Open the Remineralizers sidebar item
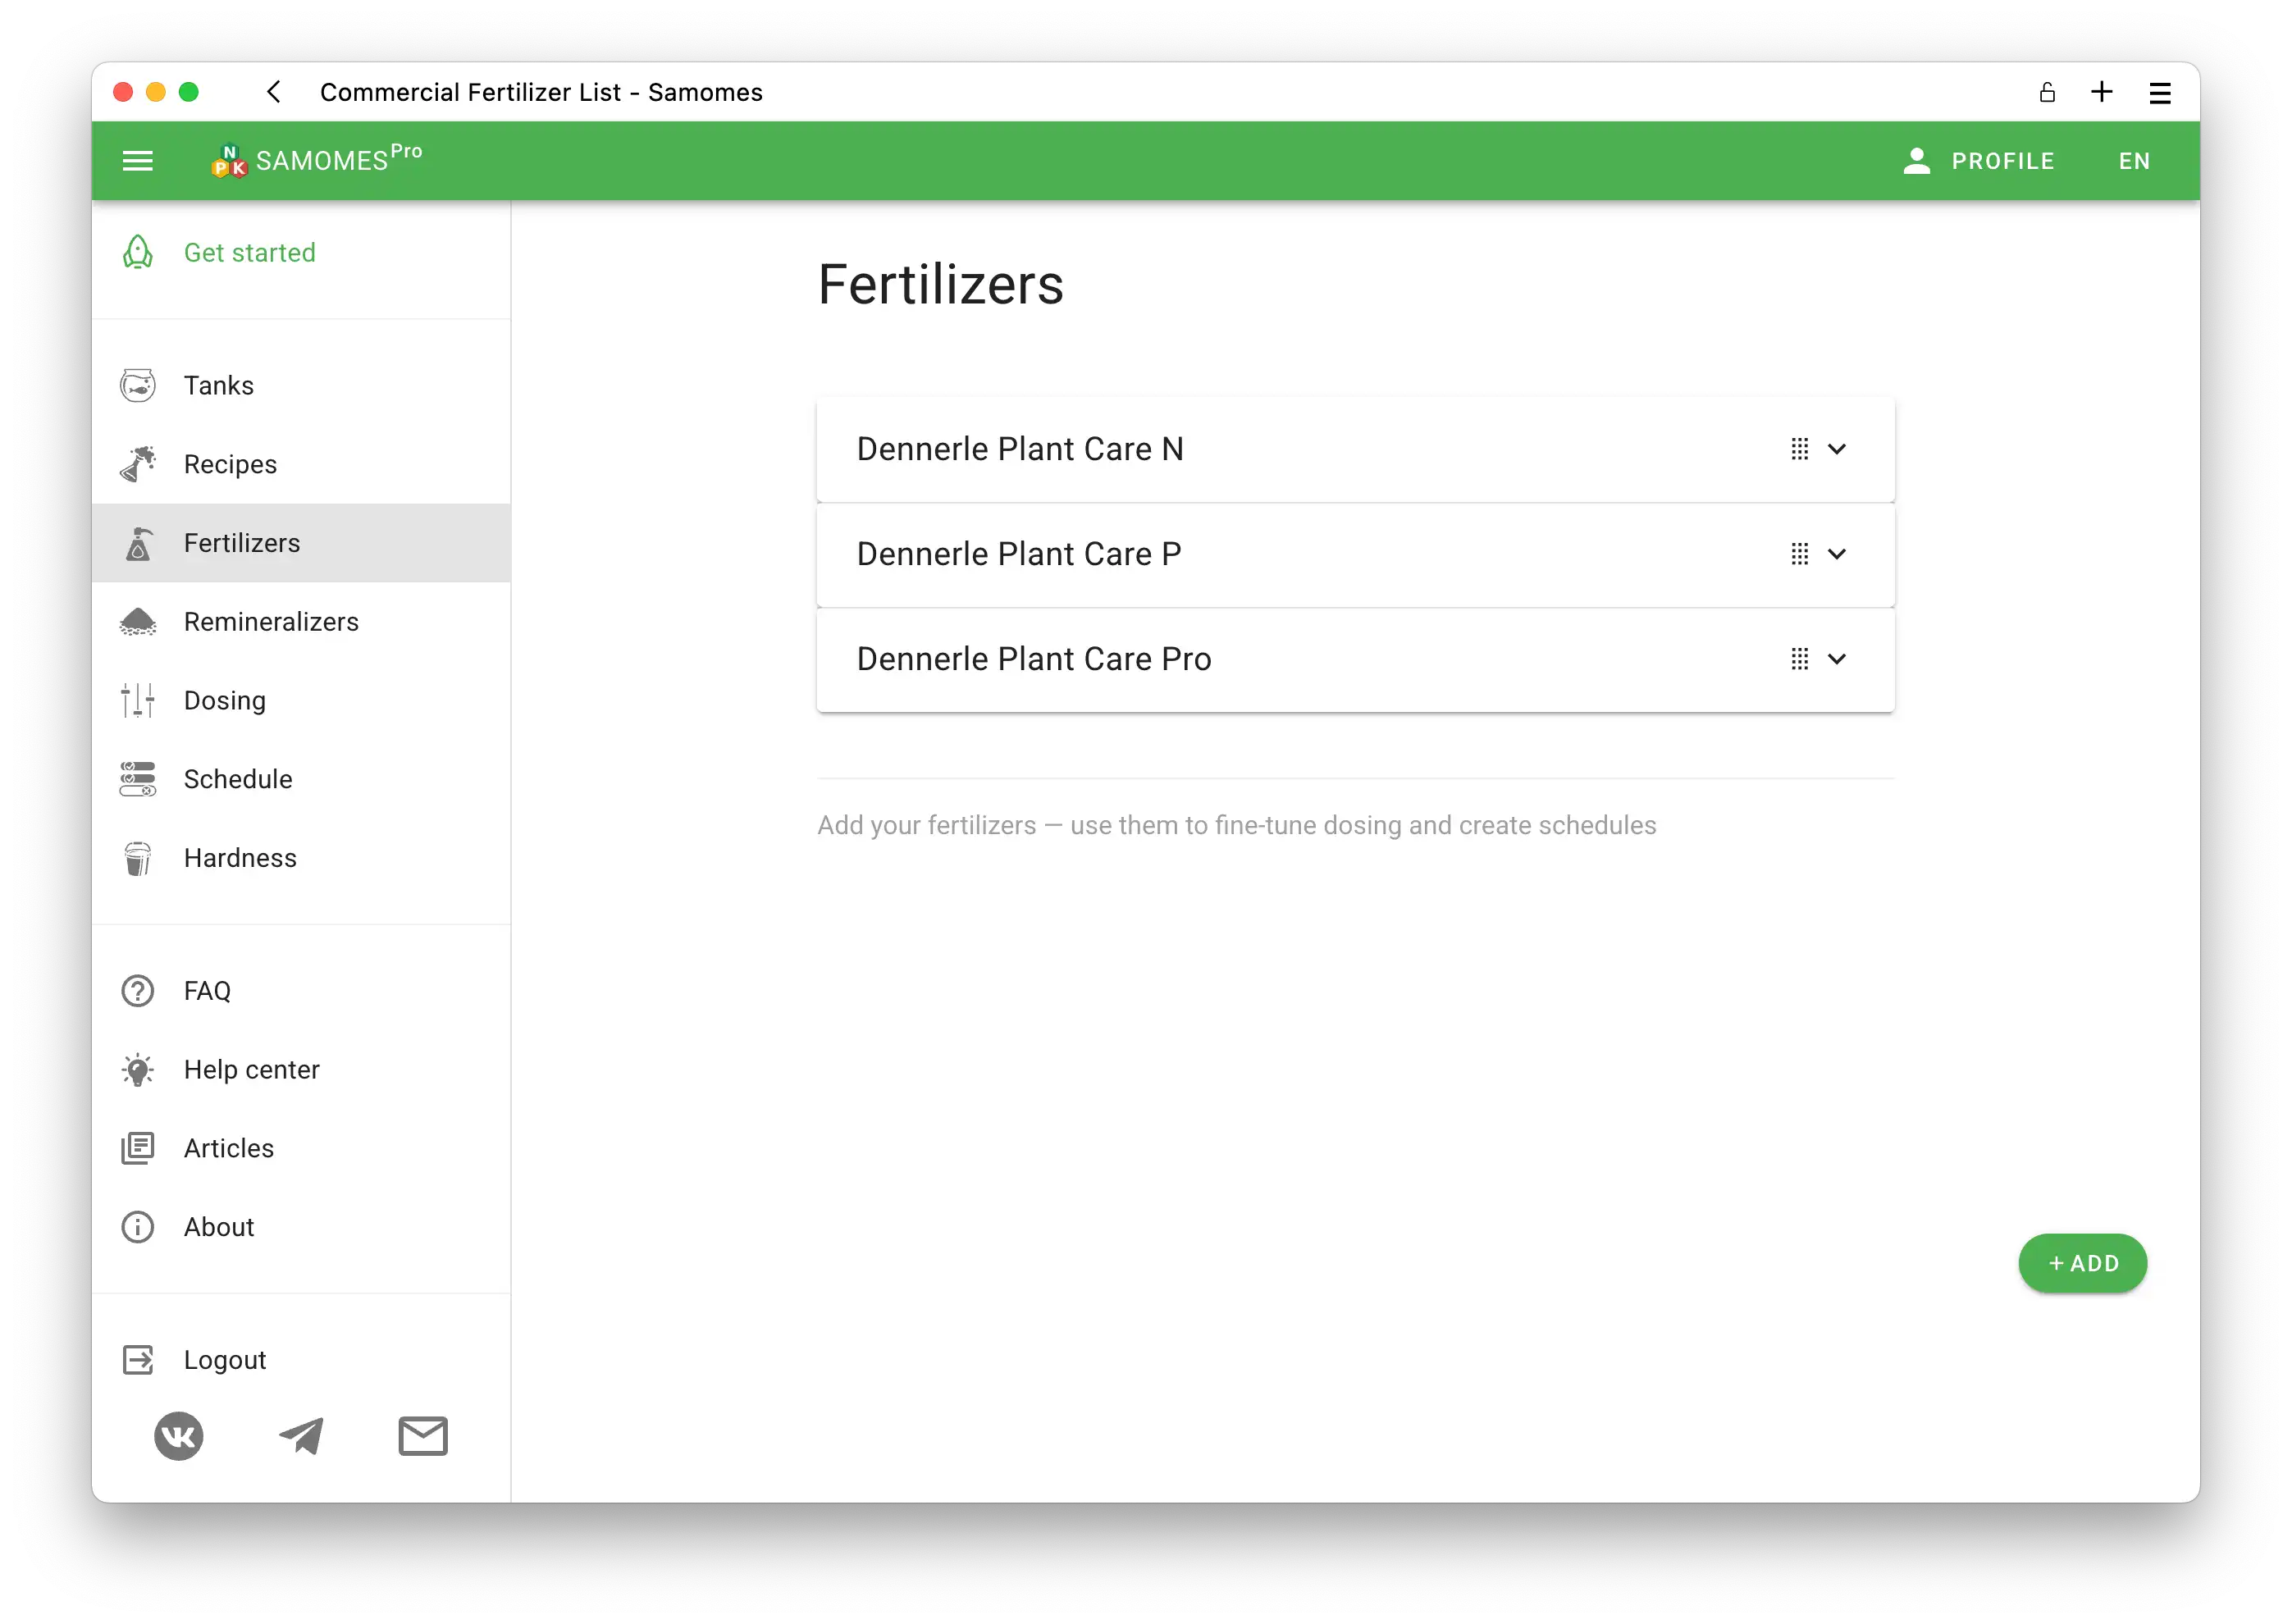The width and height of the screenshot is (2292, 1624). pyautogui.click(x=271, y=621)
